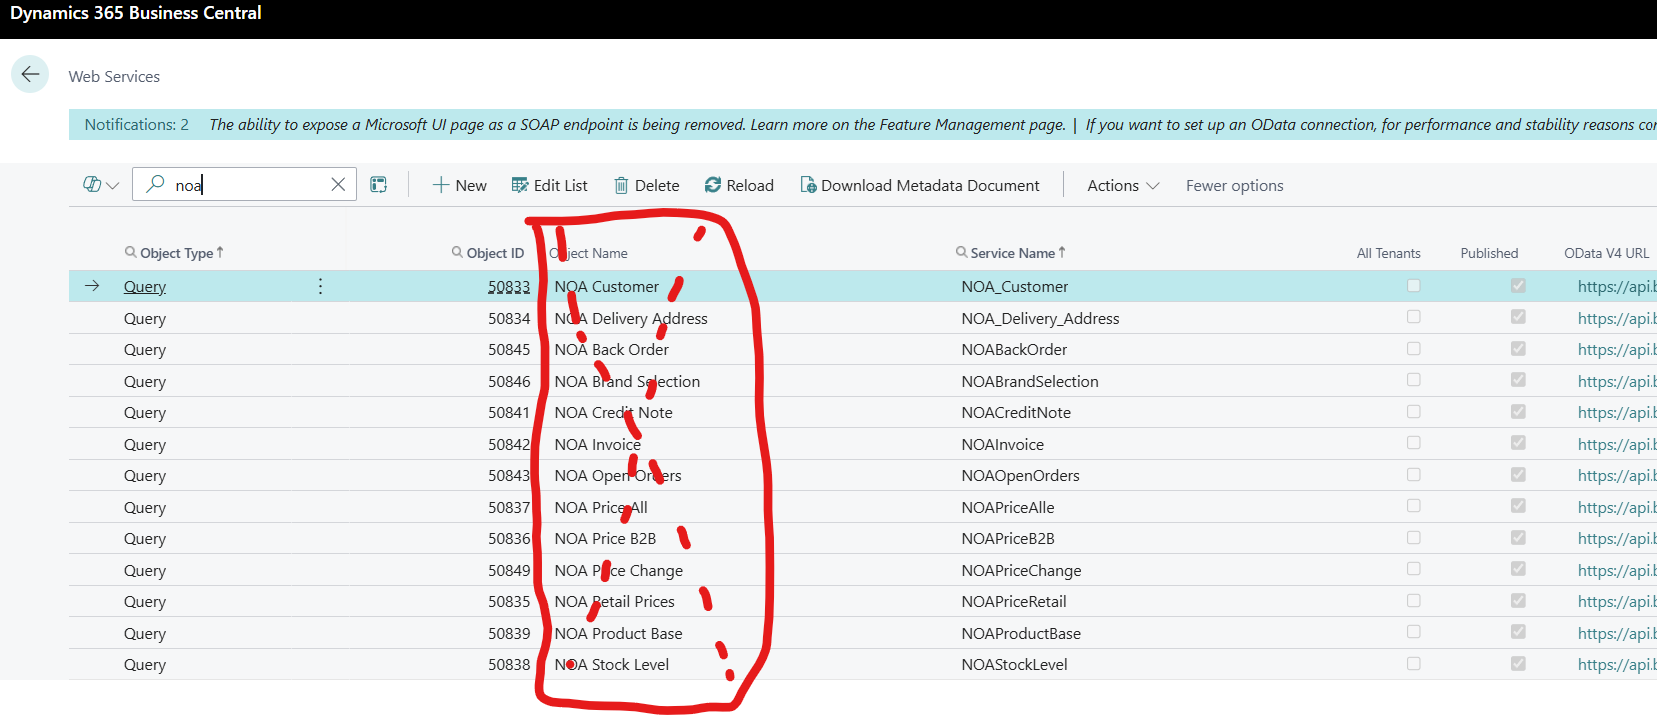
Task: Toggle Published for NOA_Customer
Action: [1518, 285]
